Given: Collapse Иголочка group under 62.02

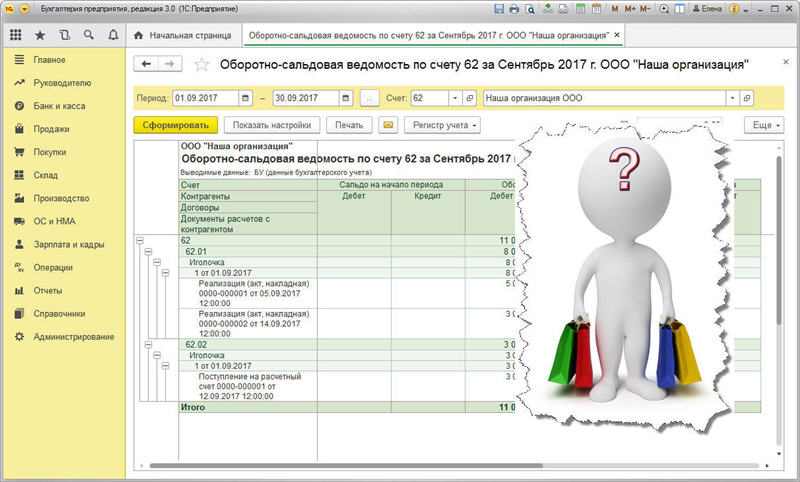Looking at the screenshot, I should point(157,355).
